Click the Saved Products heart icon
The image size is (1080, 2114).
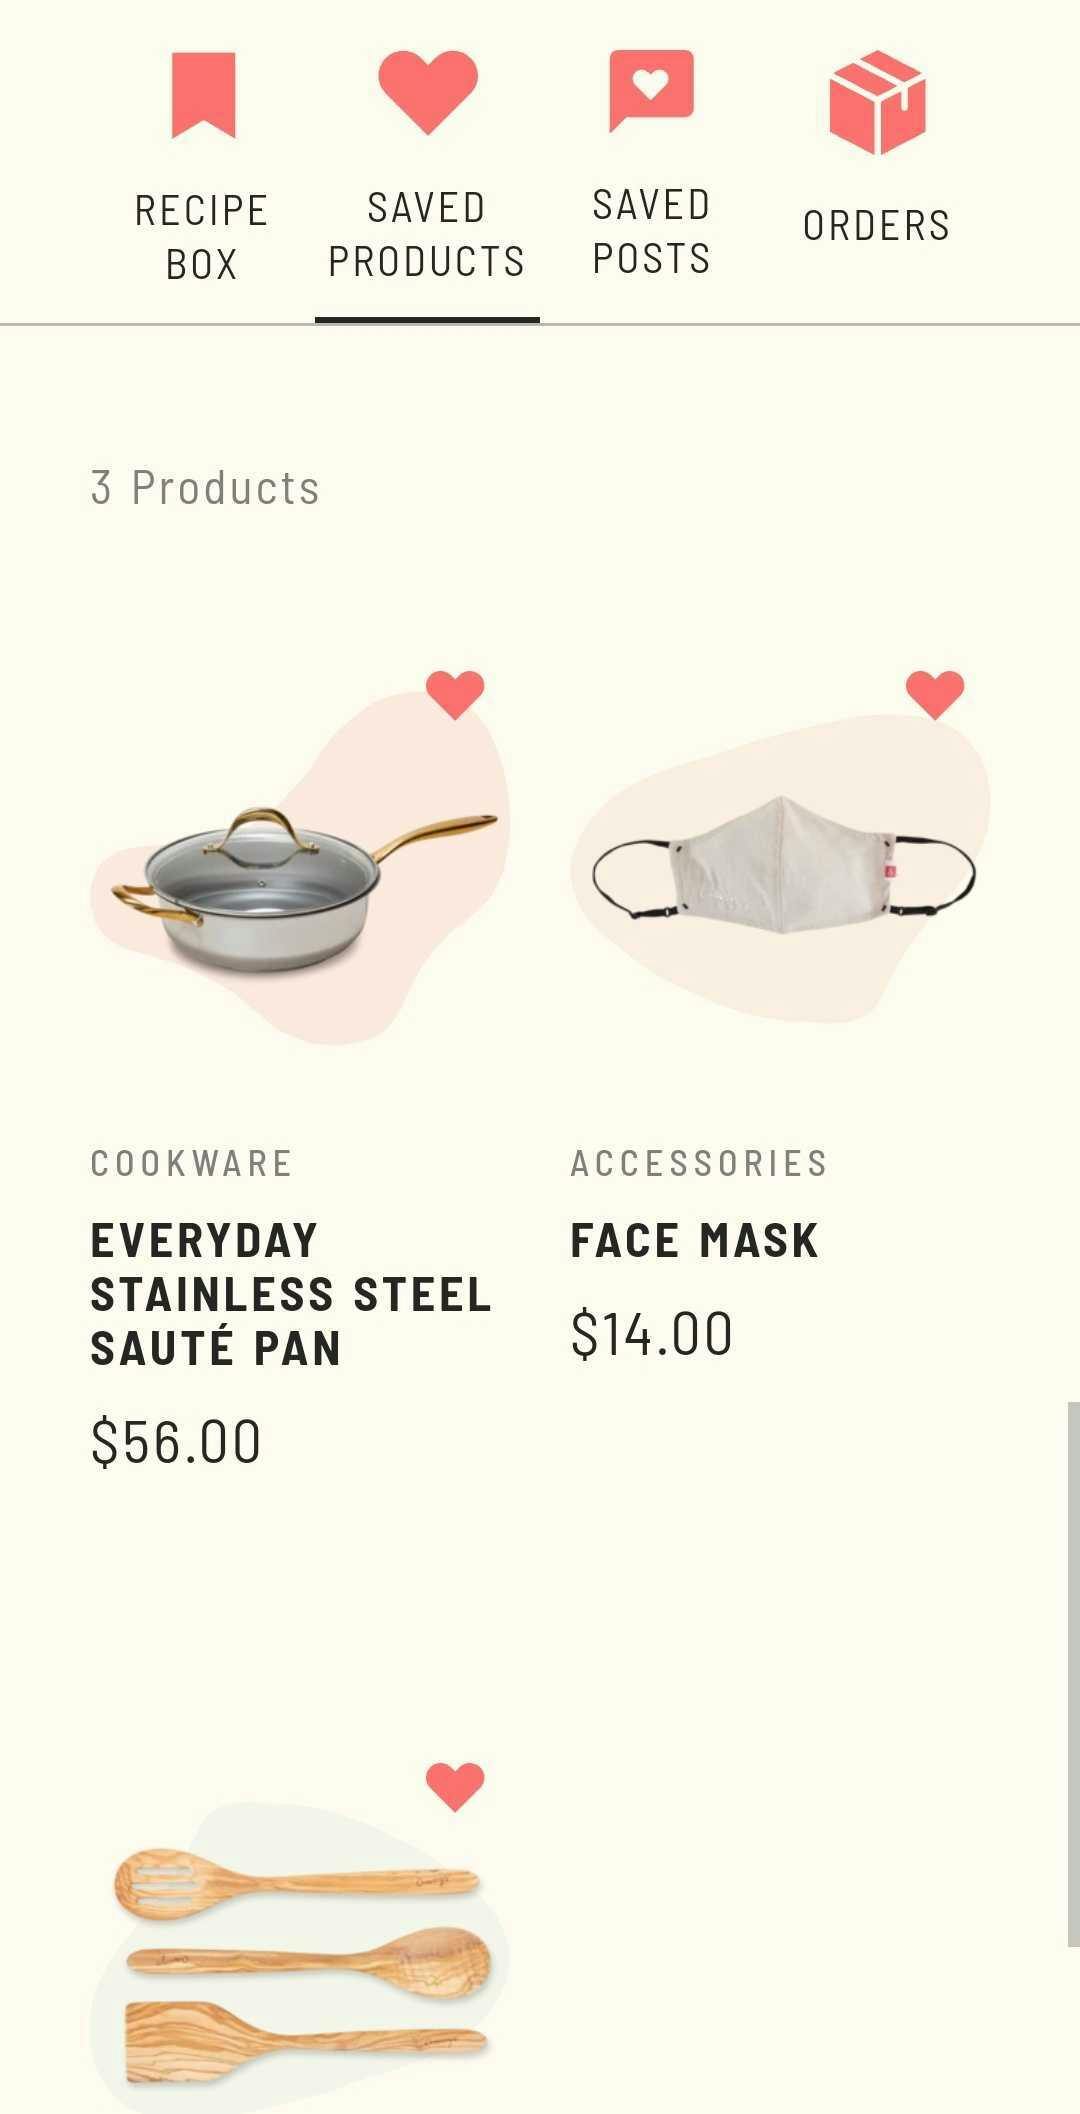(x=428, y=92)
